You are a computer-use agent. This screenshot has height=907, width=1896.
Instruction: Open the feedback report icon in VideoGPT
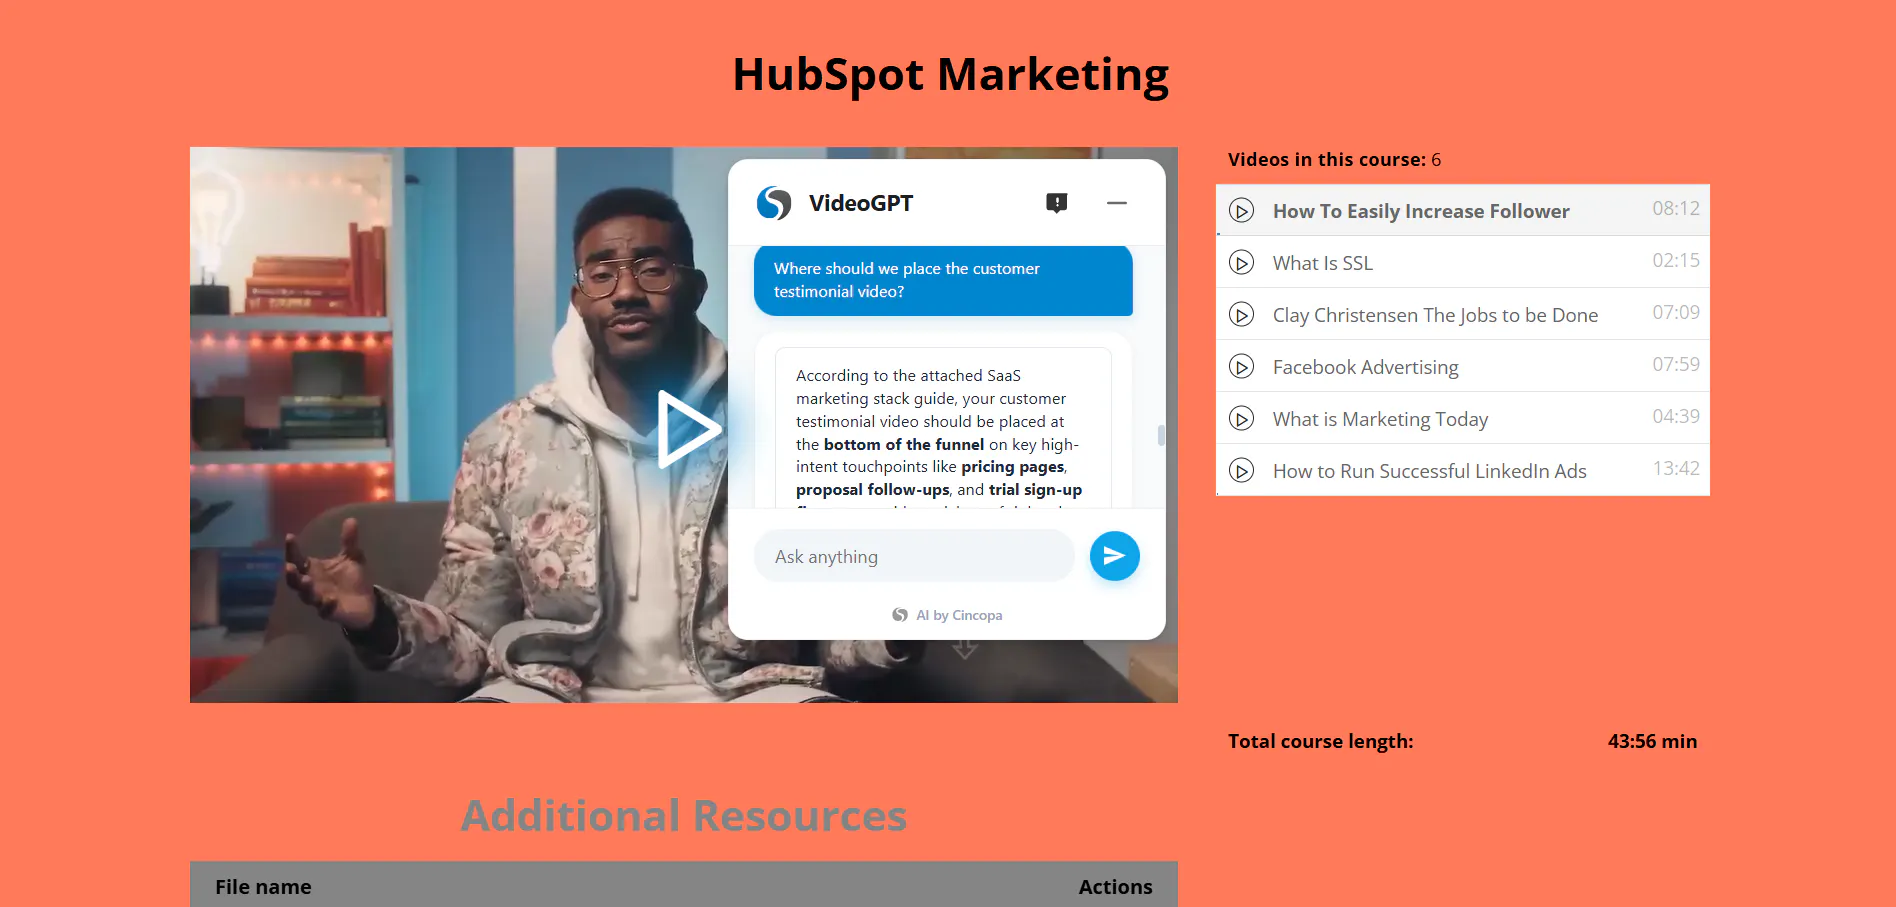(x=1056, y=203)
